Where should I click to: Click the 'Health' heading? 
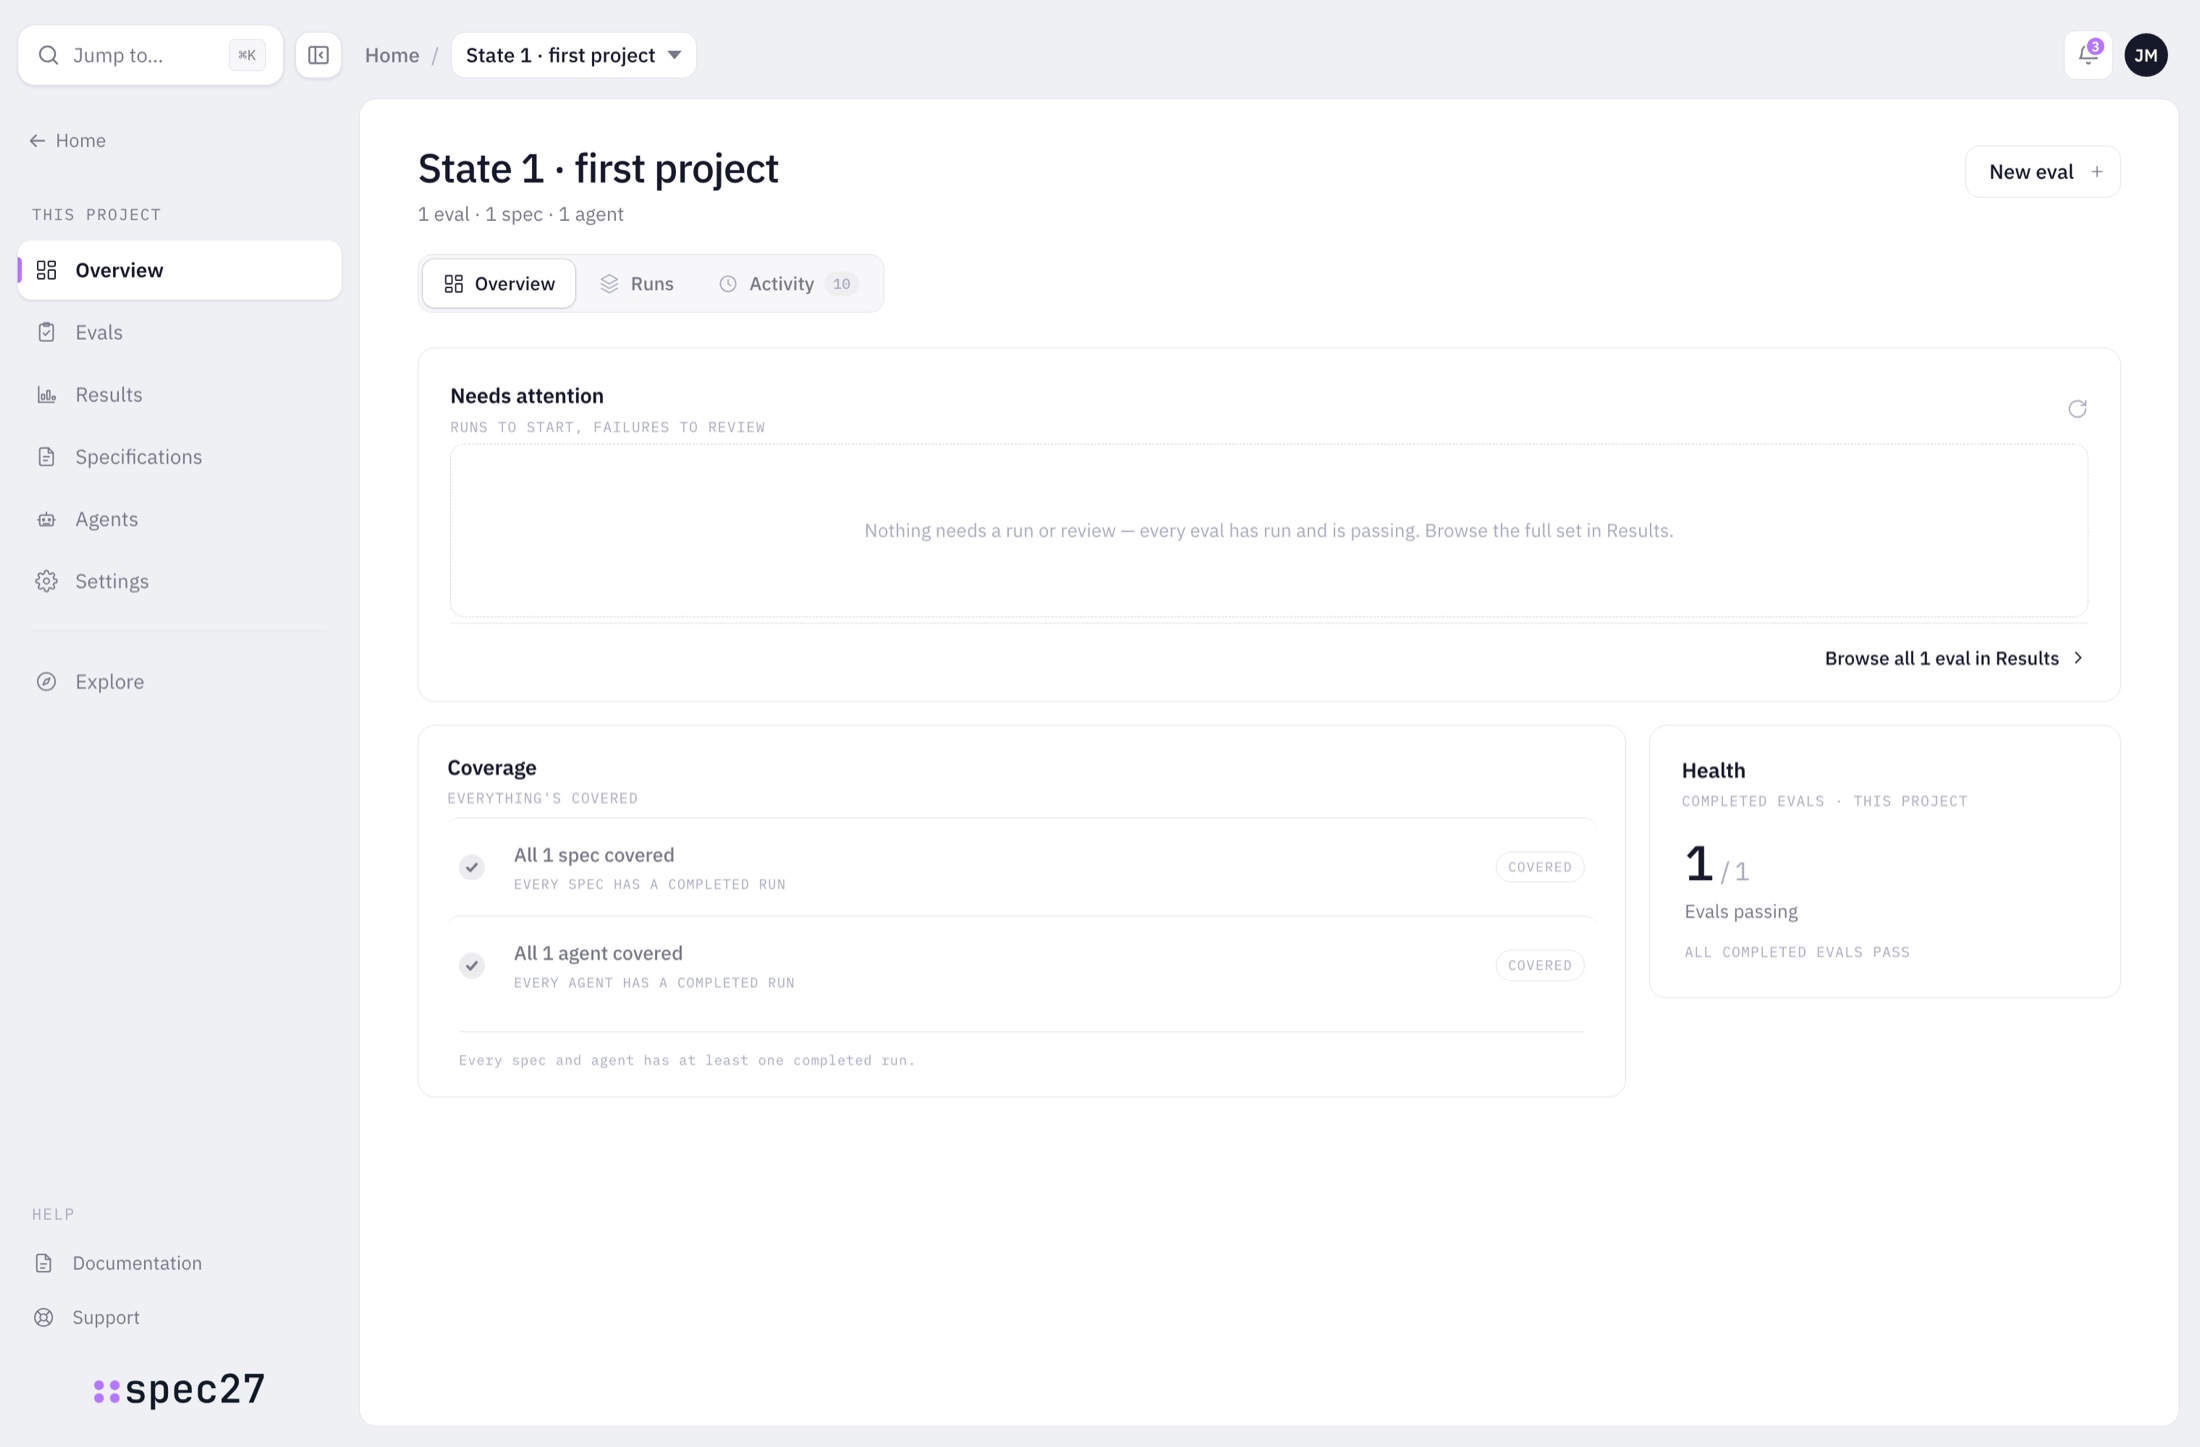pyautogui.click(x=1713, y=771)
